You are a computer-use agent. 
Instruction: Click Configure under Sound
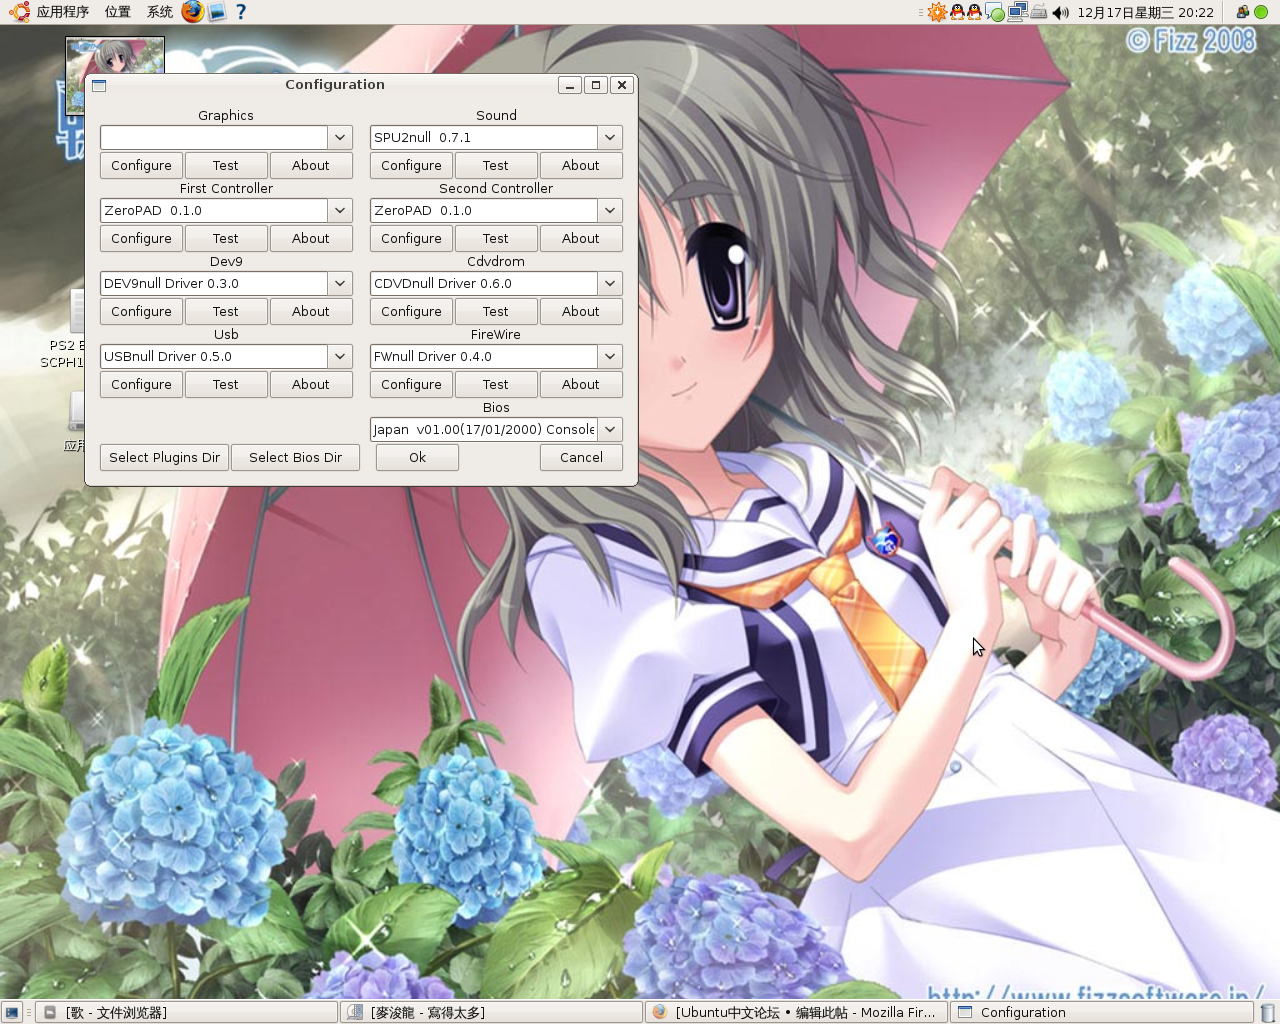[x=411, y=165]
